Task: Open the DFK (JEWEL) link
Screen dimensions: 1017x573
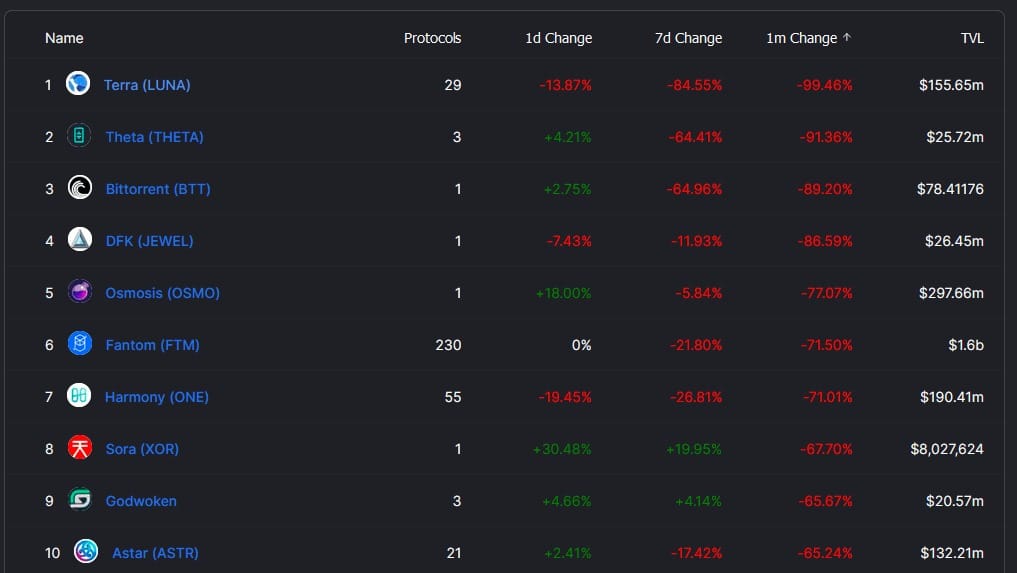Action: tap(149, 241)
